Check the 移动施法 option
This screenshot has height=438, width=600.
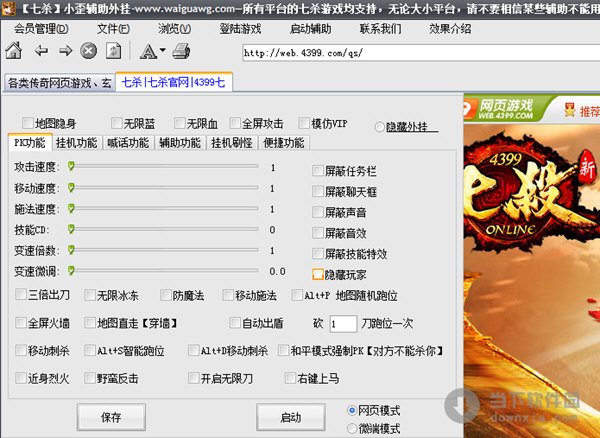(228, 295)
